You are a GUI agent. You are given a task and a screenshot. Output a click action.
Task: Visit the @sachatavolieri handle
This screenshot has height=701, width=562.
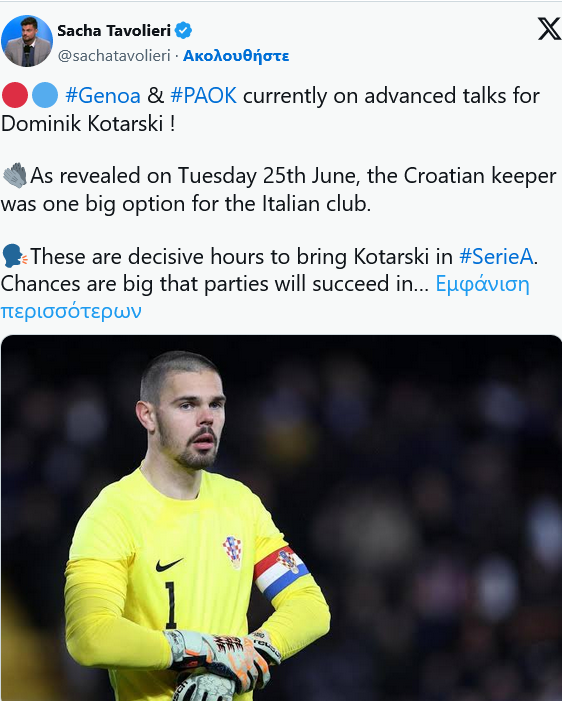coord(114,55)
